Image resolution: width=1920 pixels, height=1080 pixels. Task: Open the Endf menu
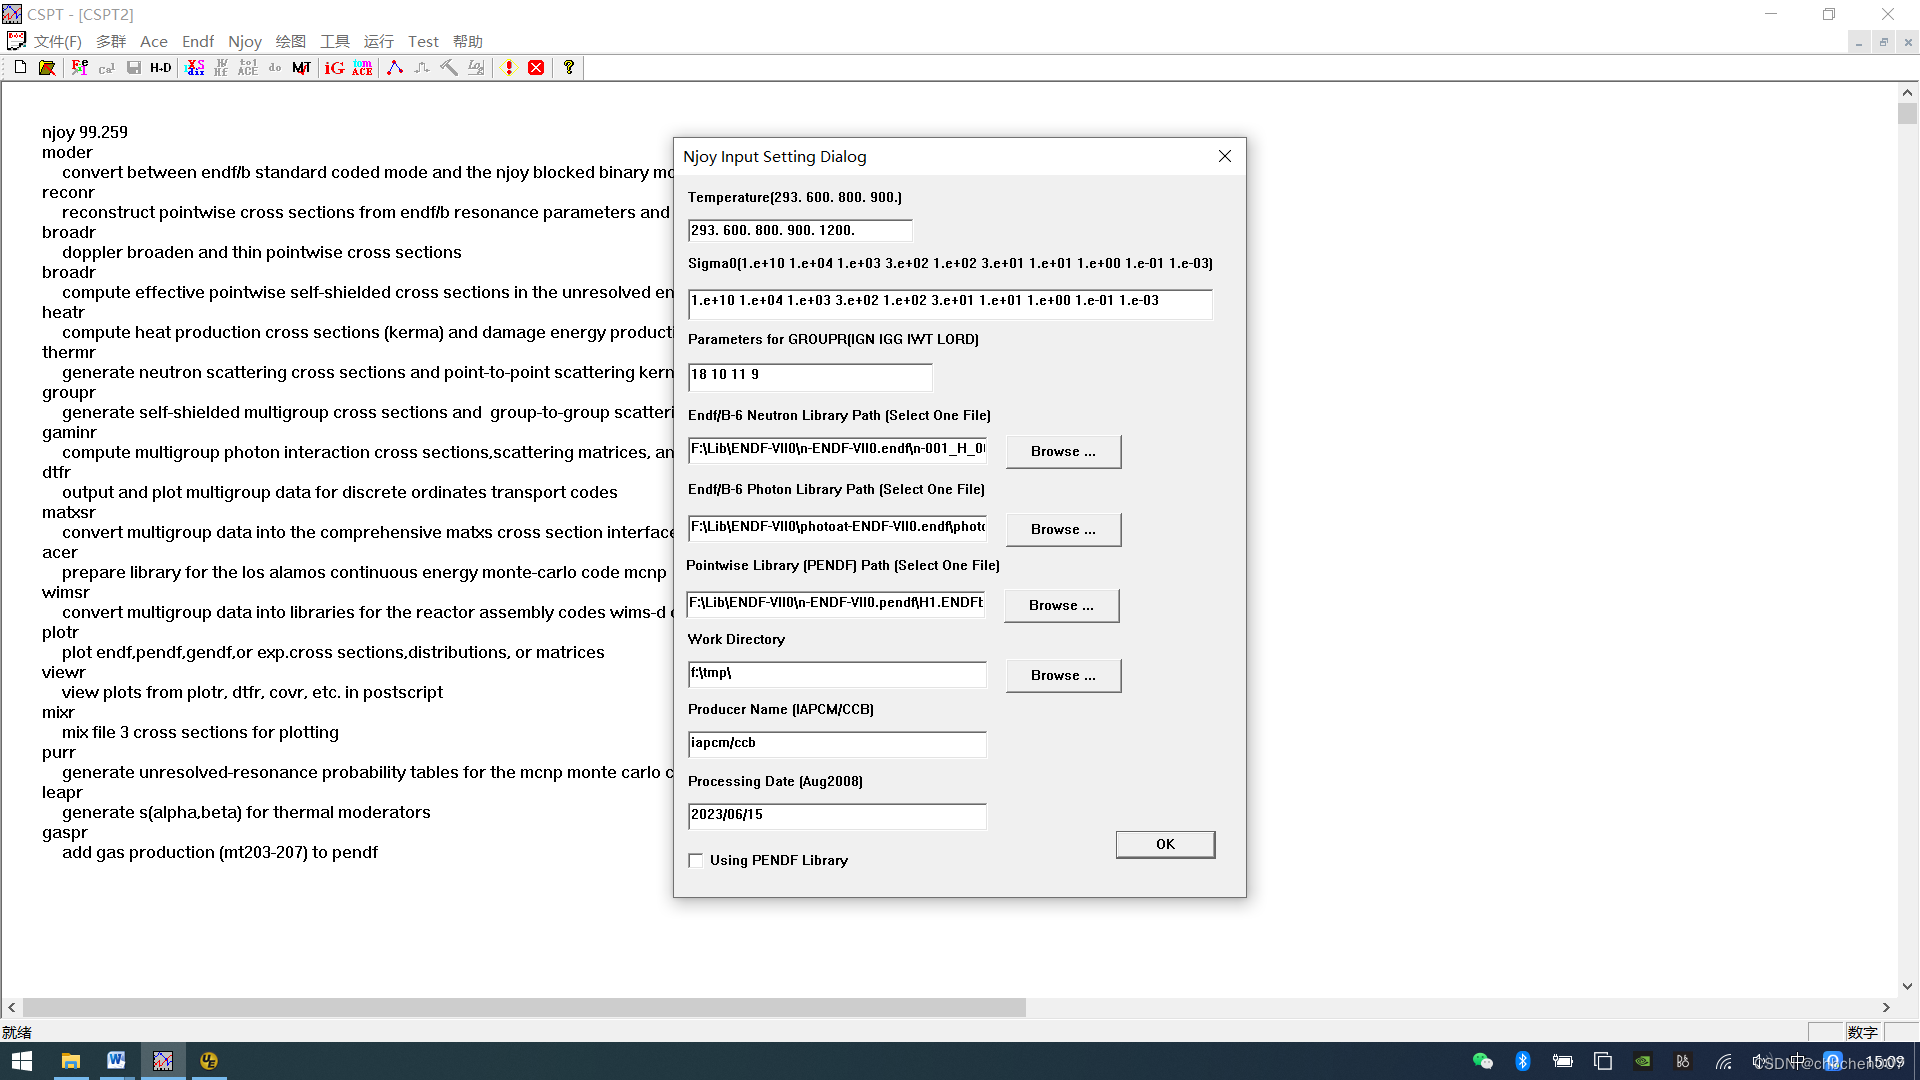pyautogui.click(x=198, y=41)
